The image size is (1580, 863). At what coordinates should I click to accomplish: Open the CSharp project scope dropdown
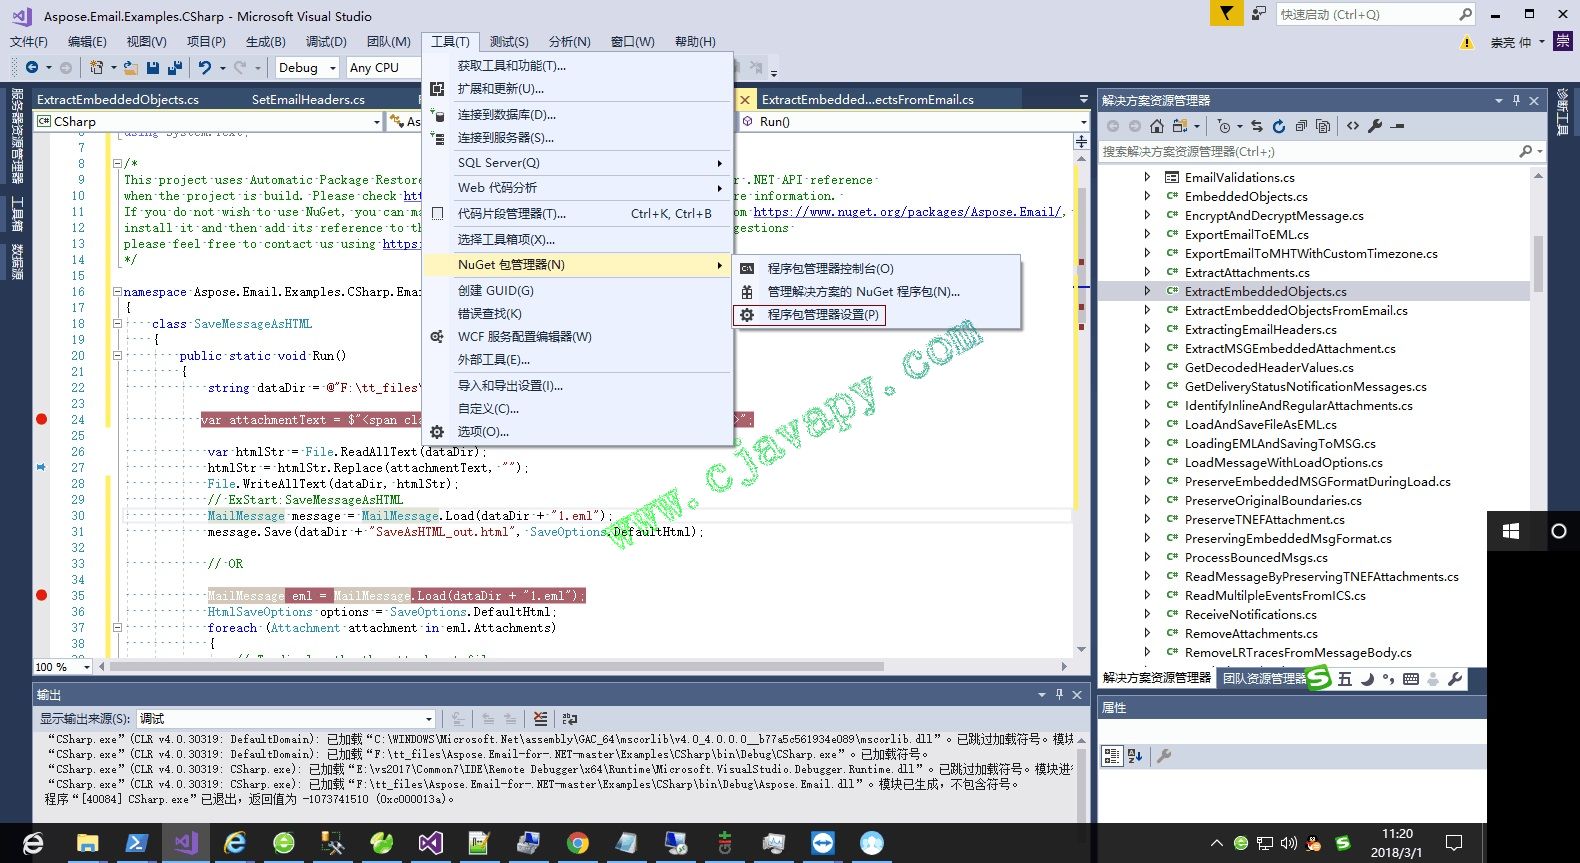click(x=209, y=121)
